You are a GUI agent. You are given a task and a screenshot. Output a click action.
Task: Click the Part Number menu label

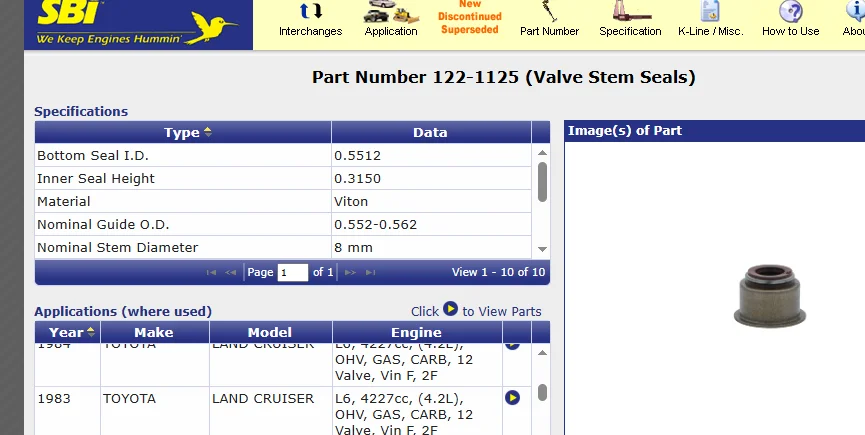pos(549,31)
